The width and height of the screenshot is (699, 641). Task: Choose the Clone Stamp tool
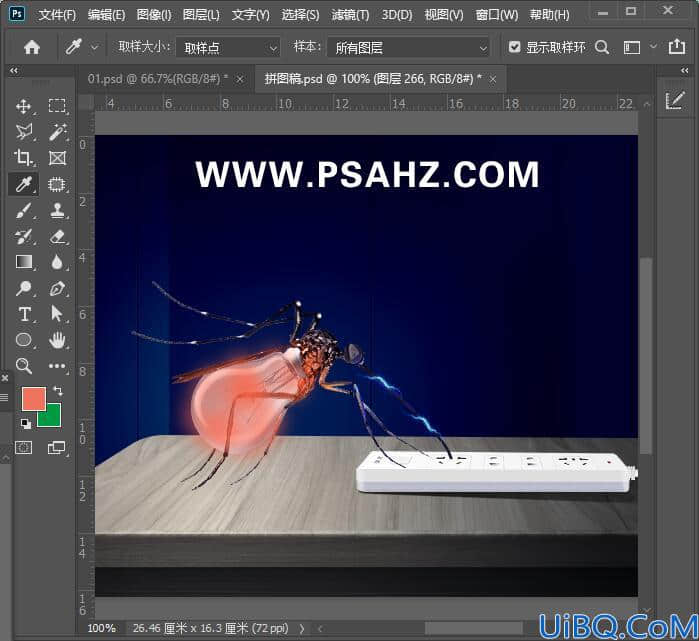[58, 210]
